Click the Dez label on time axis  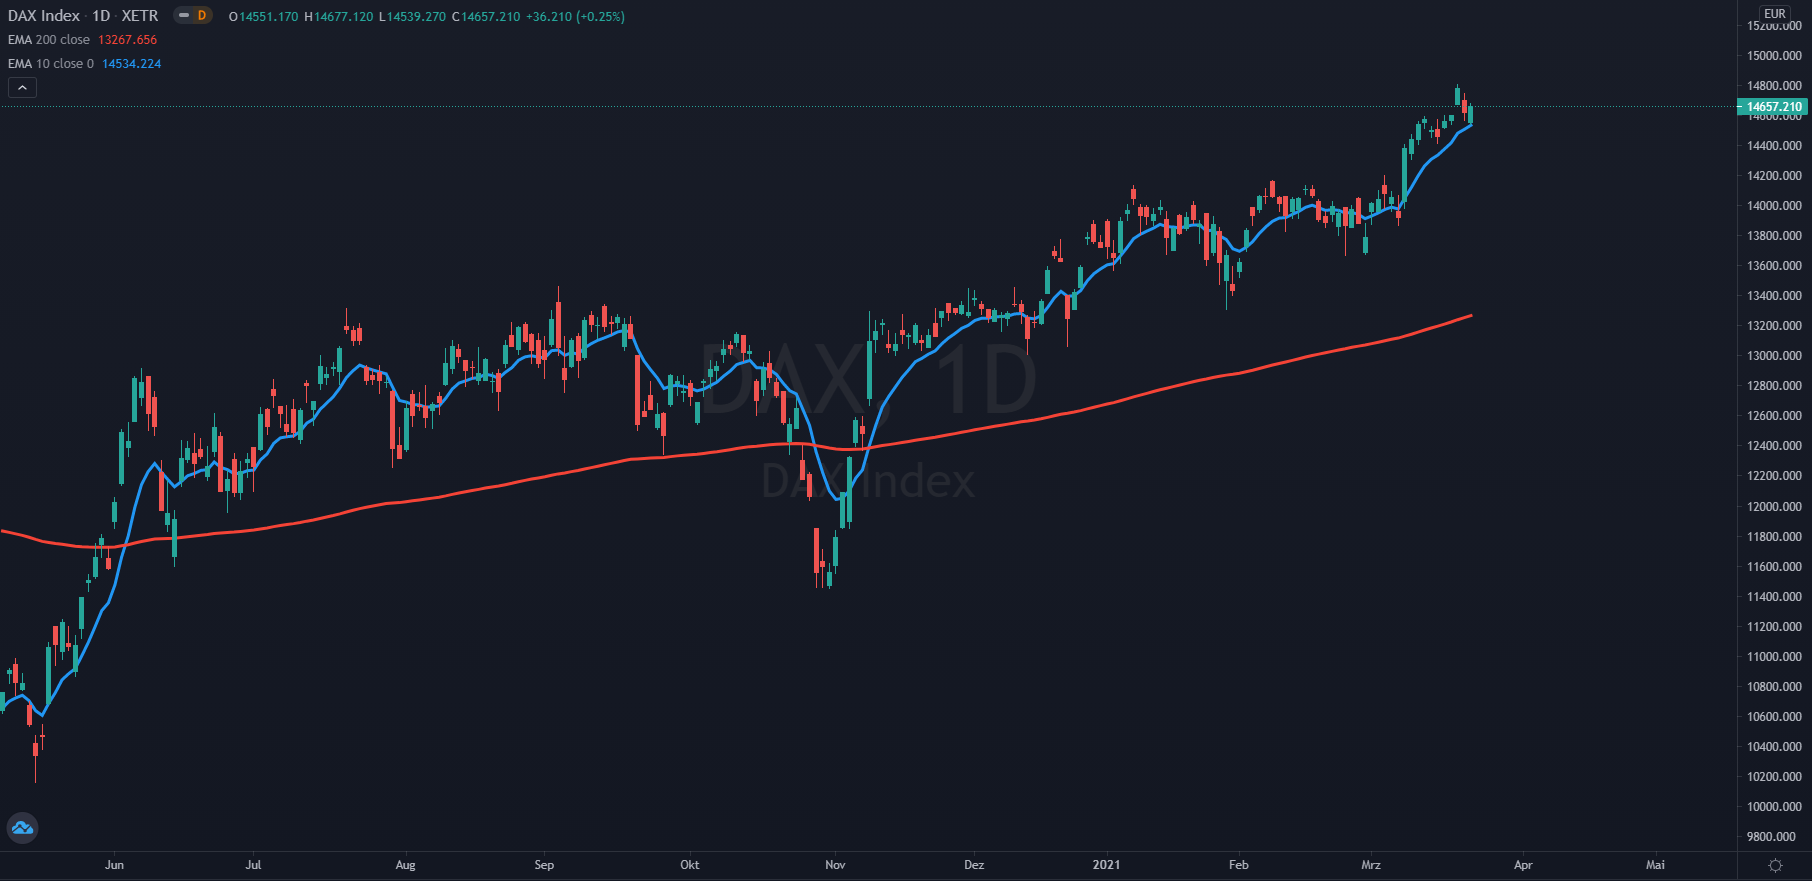[x=974, y=865]
